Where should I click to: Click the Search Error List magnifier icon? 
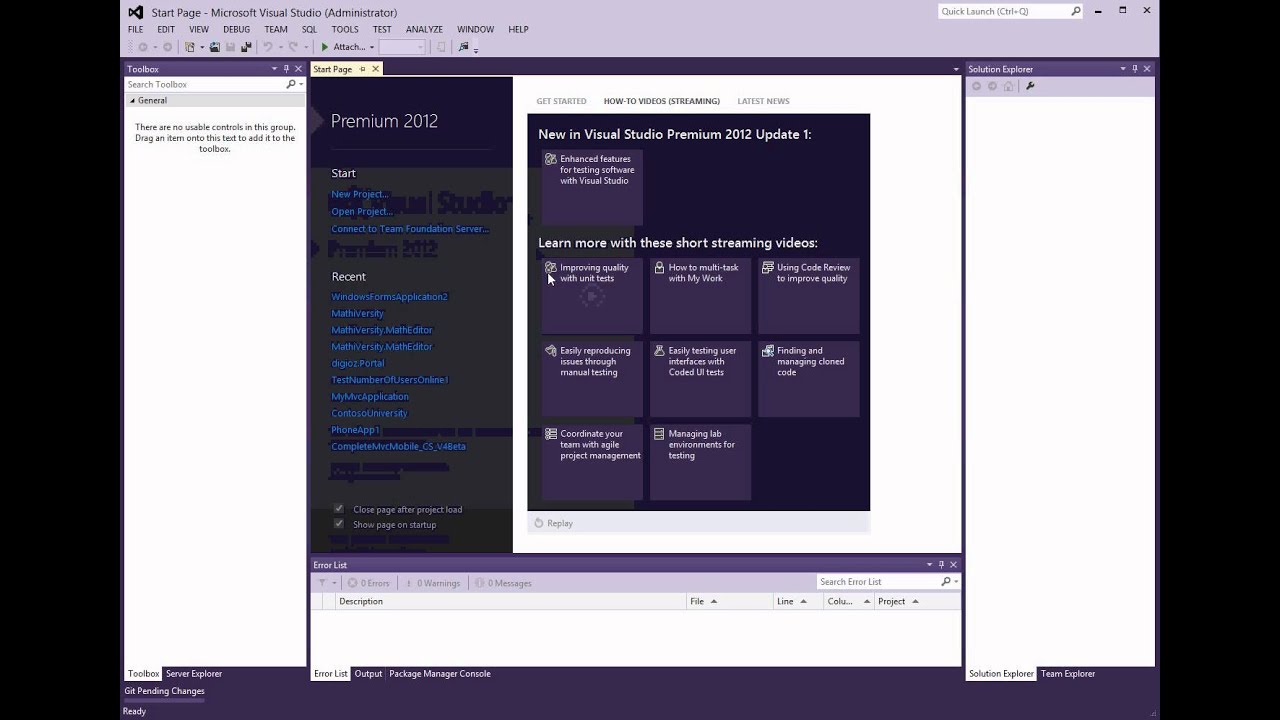(946, 582)
